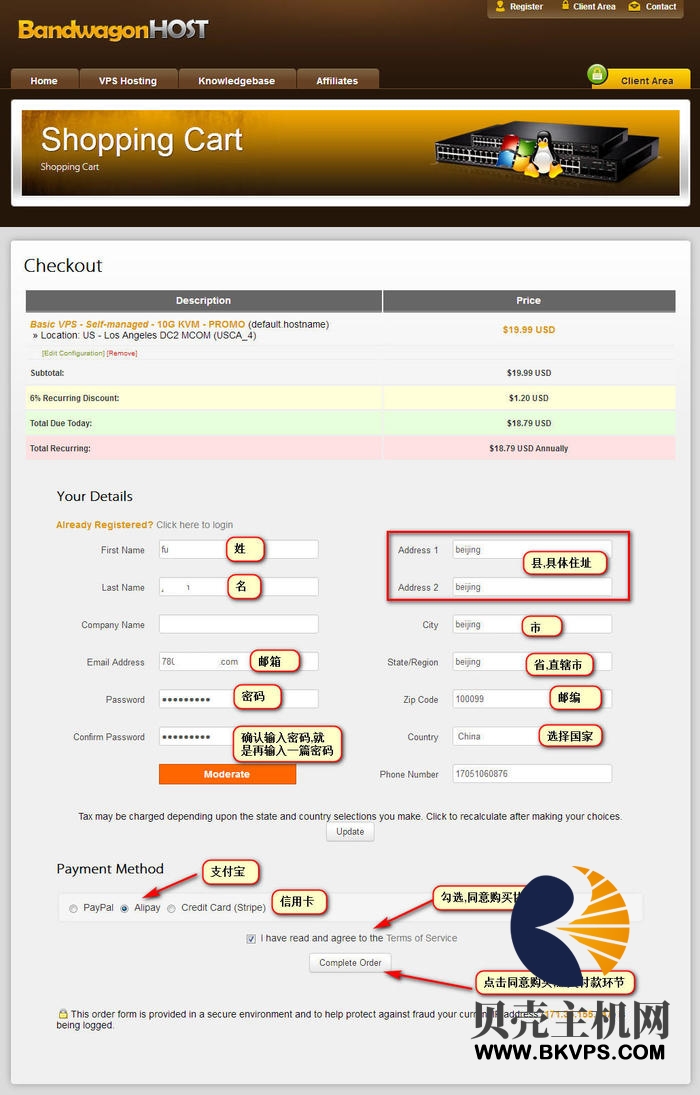Click the 'Total Due Today:' row label
The width and height of the screenshot is (700, 1095).
(x=61, y=423)
